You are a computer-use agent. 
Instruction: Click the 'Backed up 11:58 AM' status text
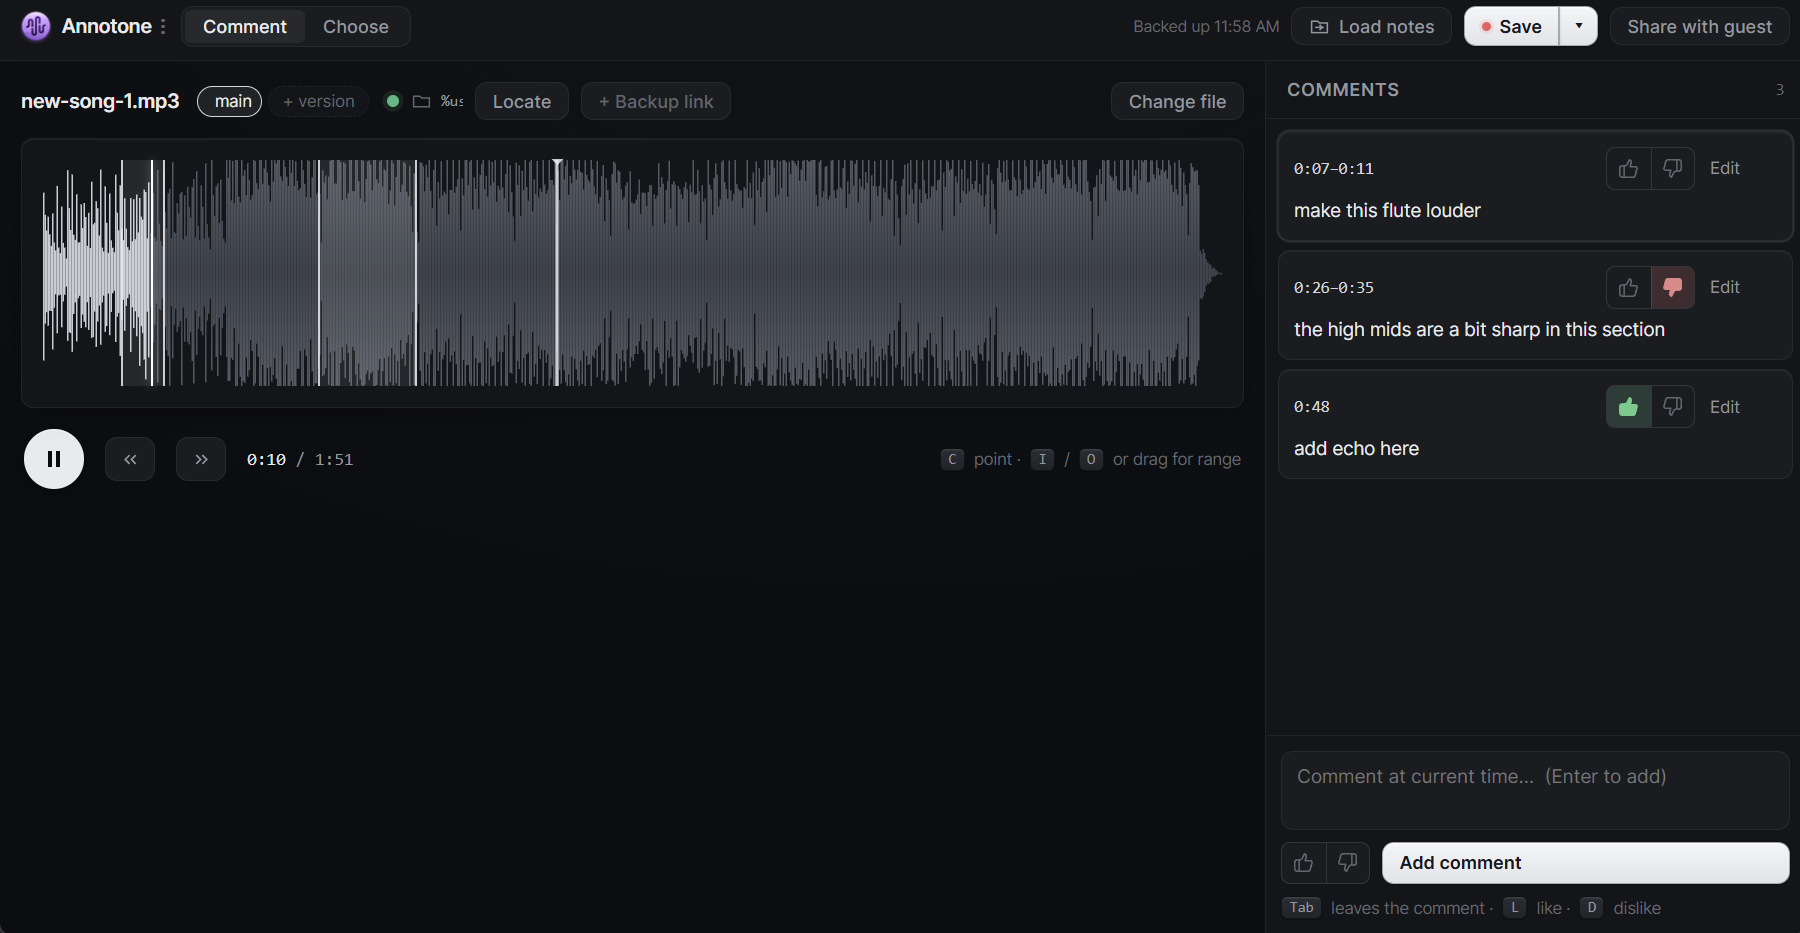click(1206, 26)
